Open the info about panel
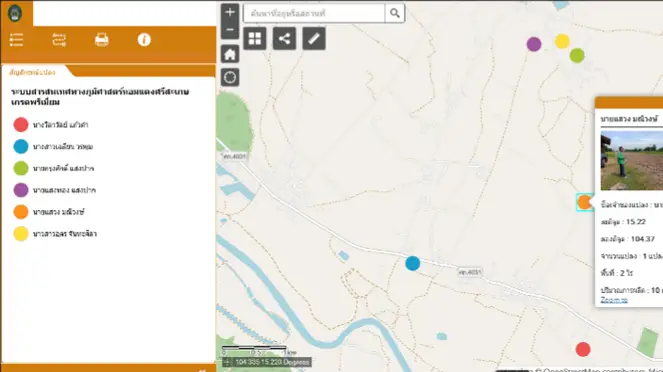 point(144,40)
